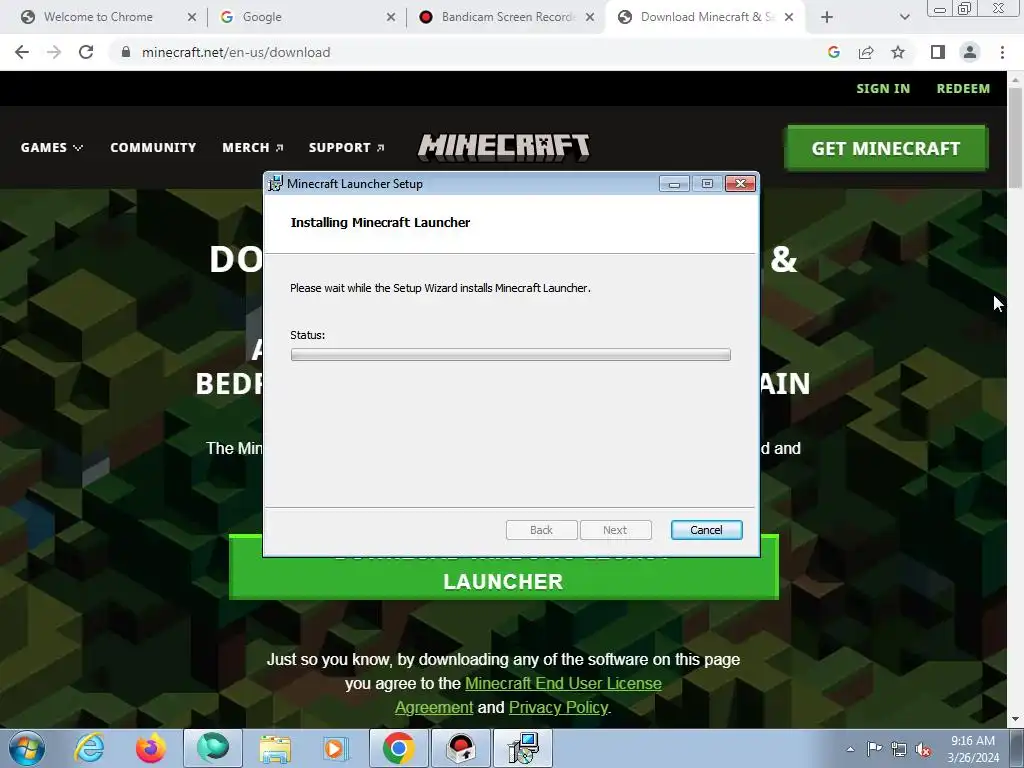1024x768 pixels.
Task: Click the Chrome forward arrow
Action: tap(54, 52)
